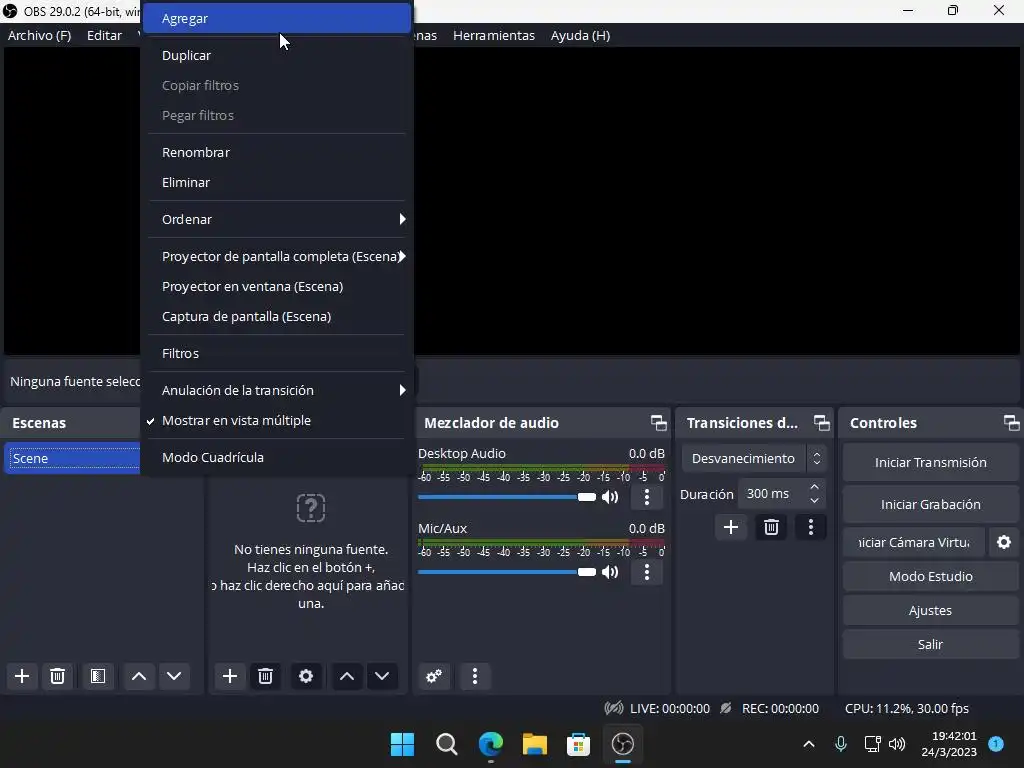Select Scene in Escenas list

[73, 458]
